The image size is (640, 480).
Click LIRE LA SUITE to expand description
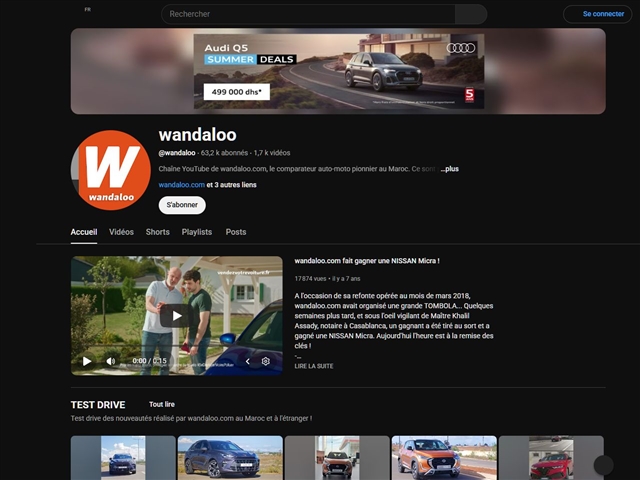pos(314,366)
